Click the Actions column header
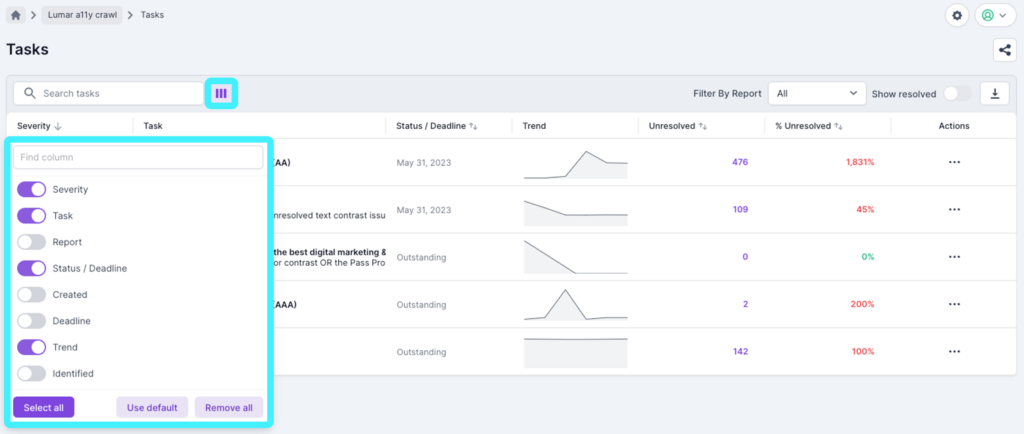 [x=954, y=126]
